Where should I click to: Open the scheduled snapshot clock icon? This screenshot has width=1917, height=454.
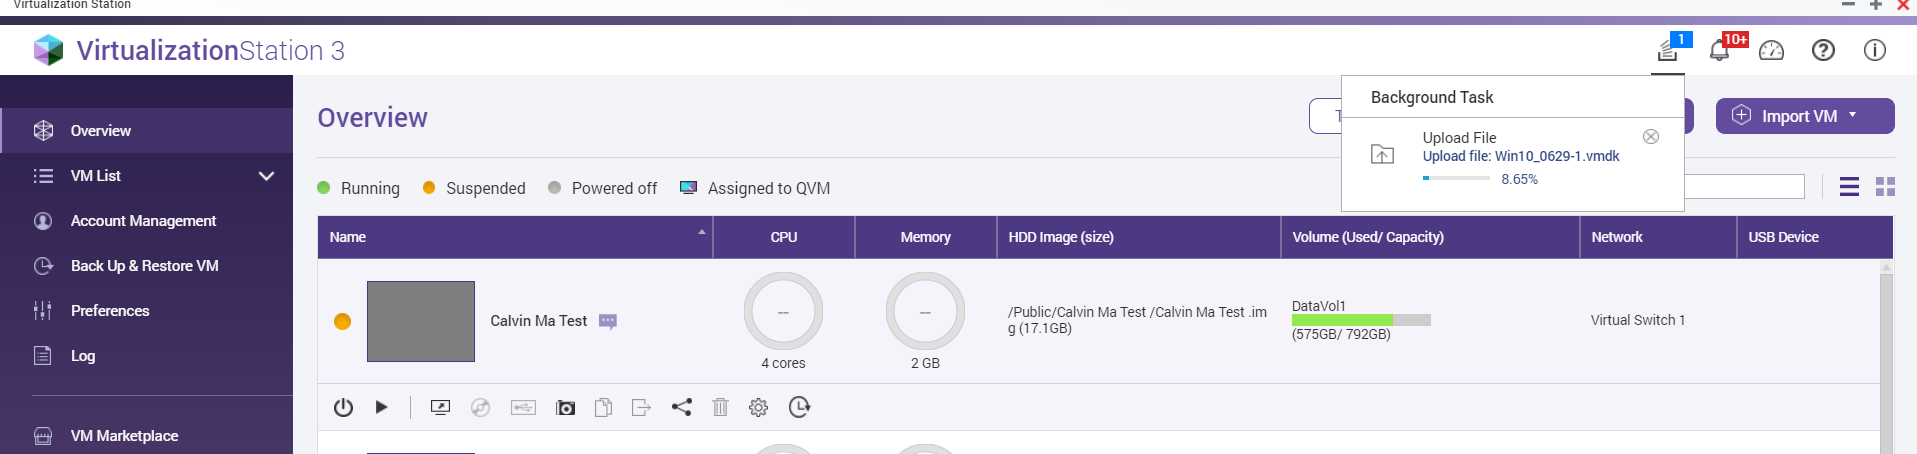[x=799, y=407]
